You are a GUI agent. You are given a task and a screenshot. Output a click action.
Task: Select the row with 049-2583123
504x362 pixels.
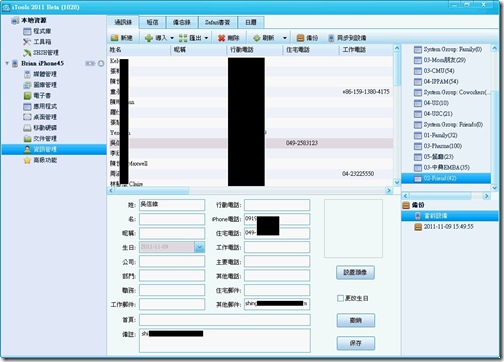tap(250, 143)
